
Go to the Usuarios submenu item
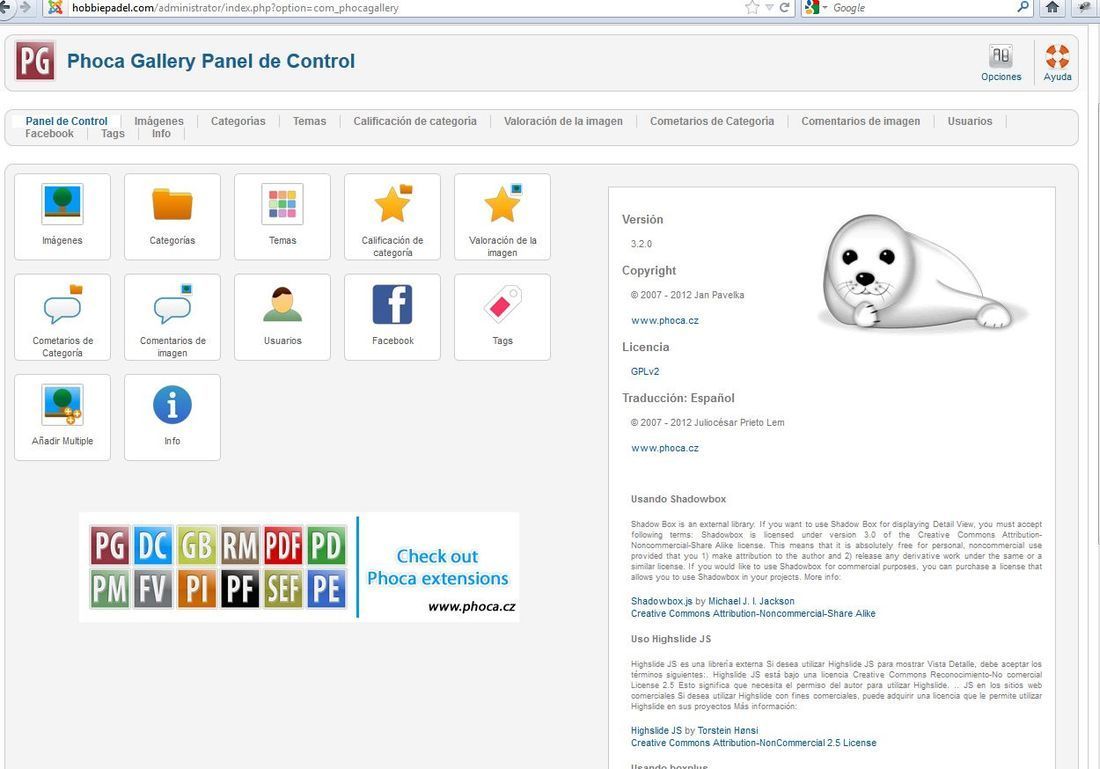970,121
